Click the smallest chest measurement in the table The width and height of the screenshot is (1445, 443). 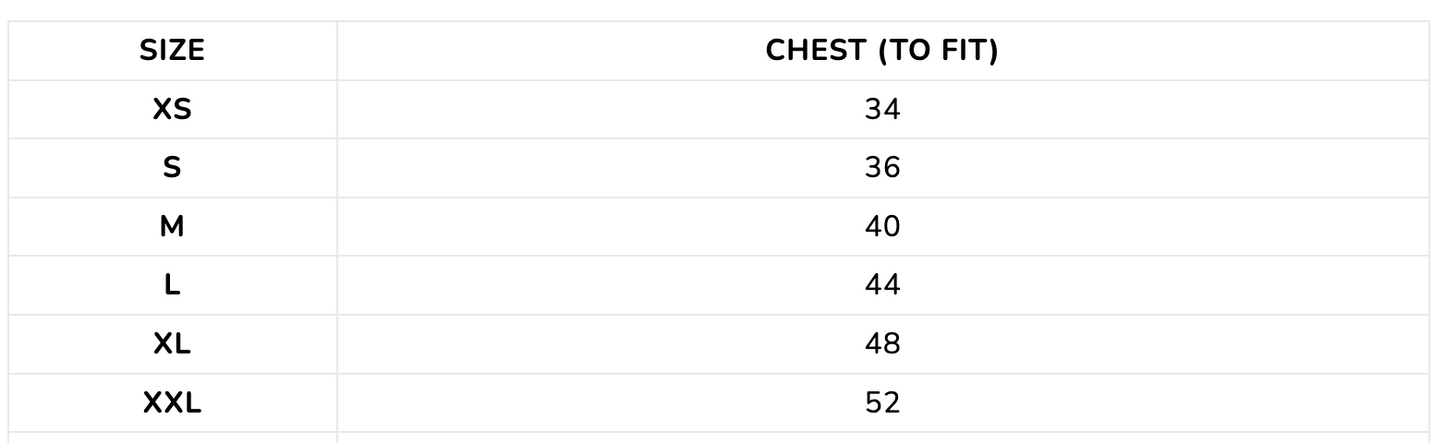[882, 110]
